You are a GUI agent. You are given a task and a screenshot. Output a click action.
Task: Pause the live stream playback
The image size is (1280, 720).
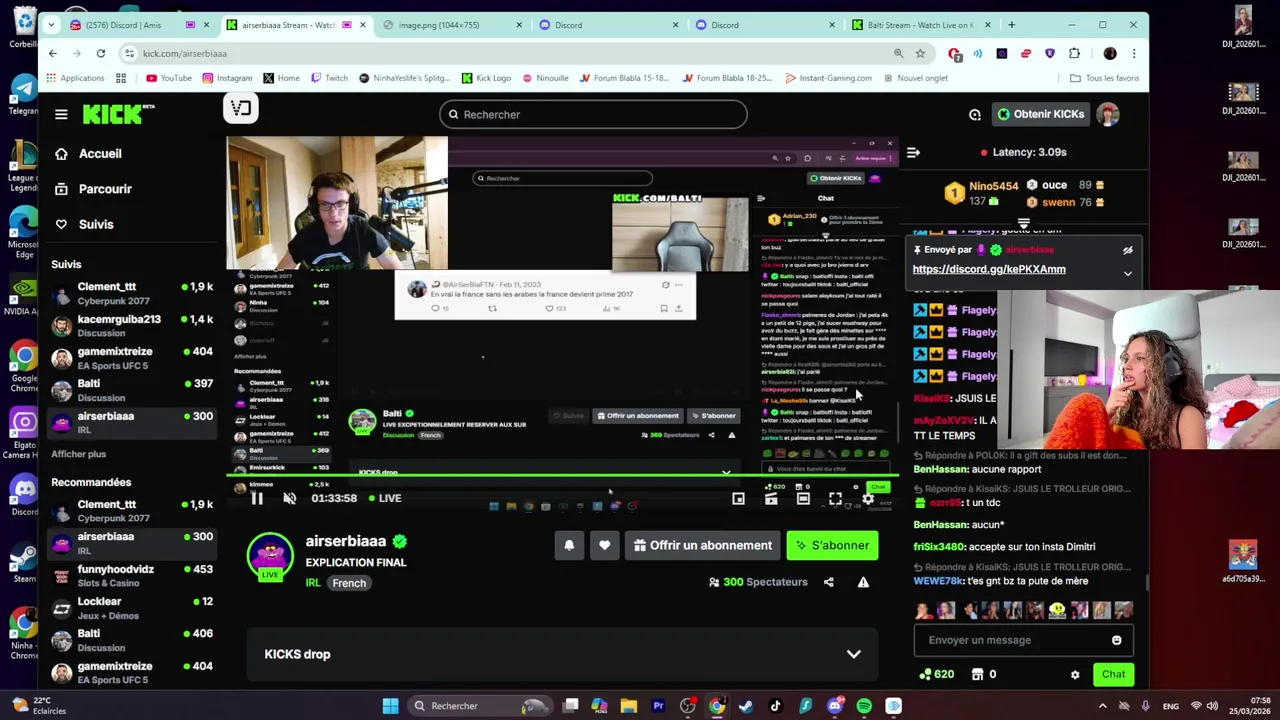point(257,498)
